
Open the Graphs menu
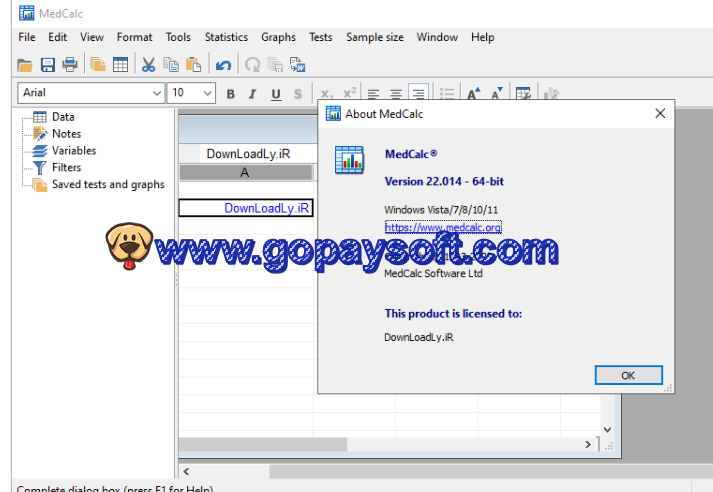(x=278, y=37)
